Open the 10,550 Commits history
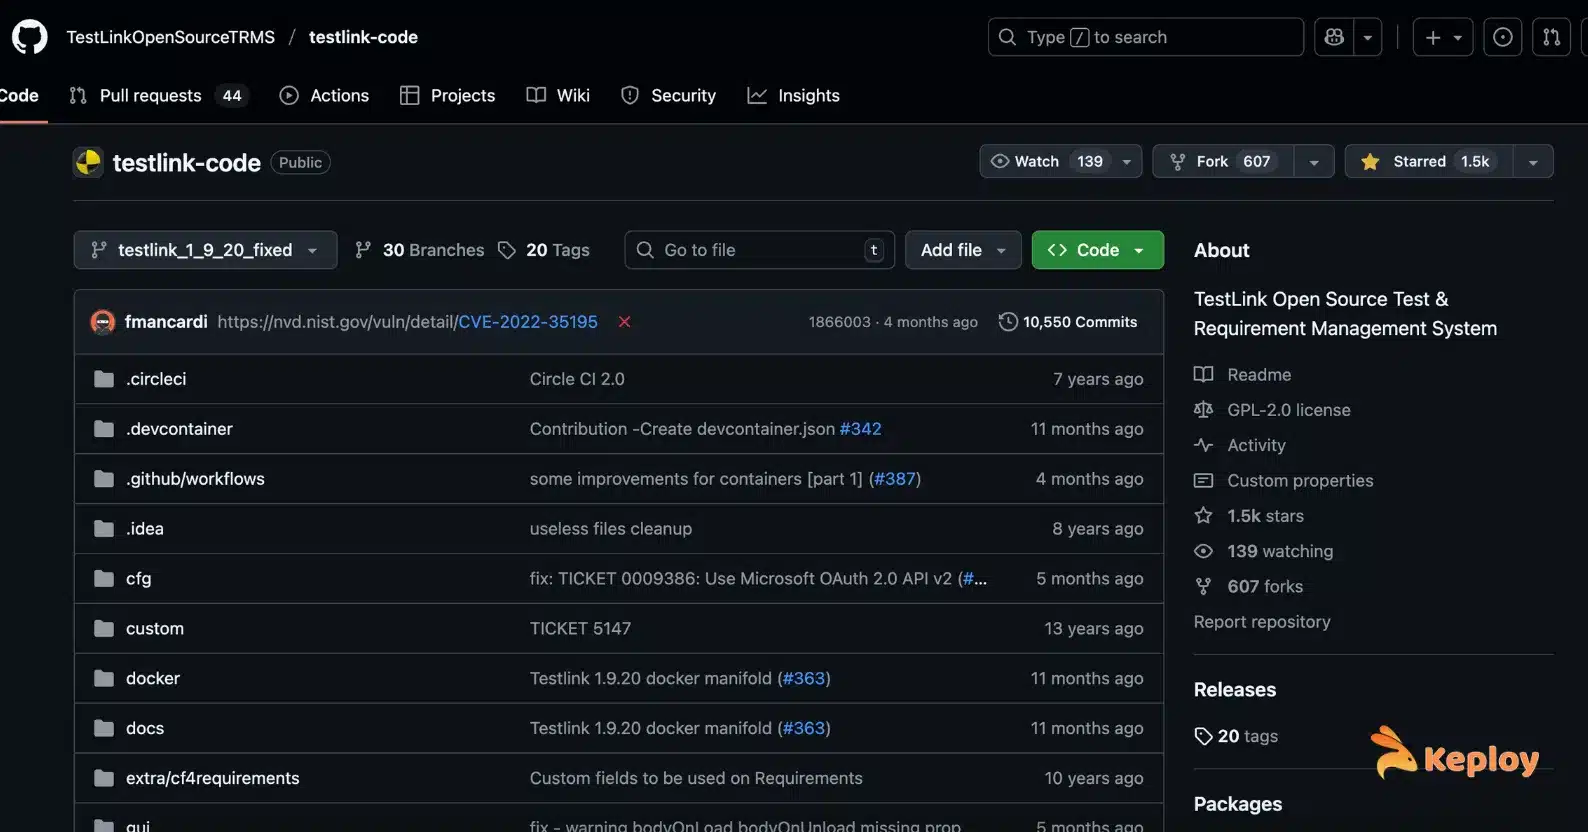The image size is (1588, 832). point(1068,322)
